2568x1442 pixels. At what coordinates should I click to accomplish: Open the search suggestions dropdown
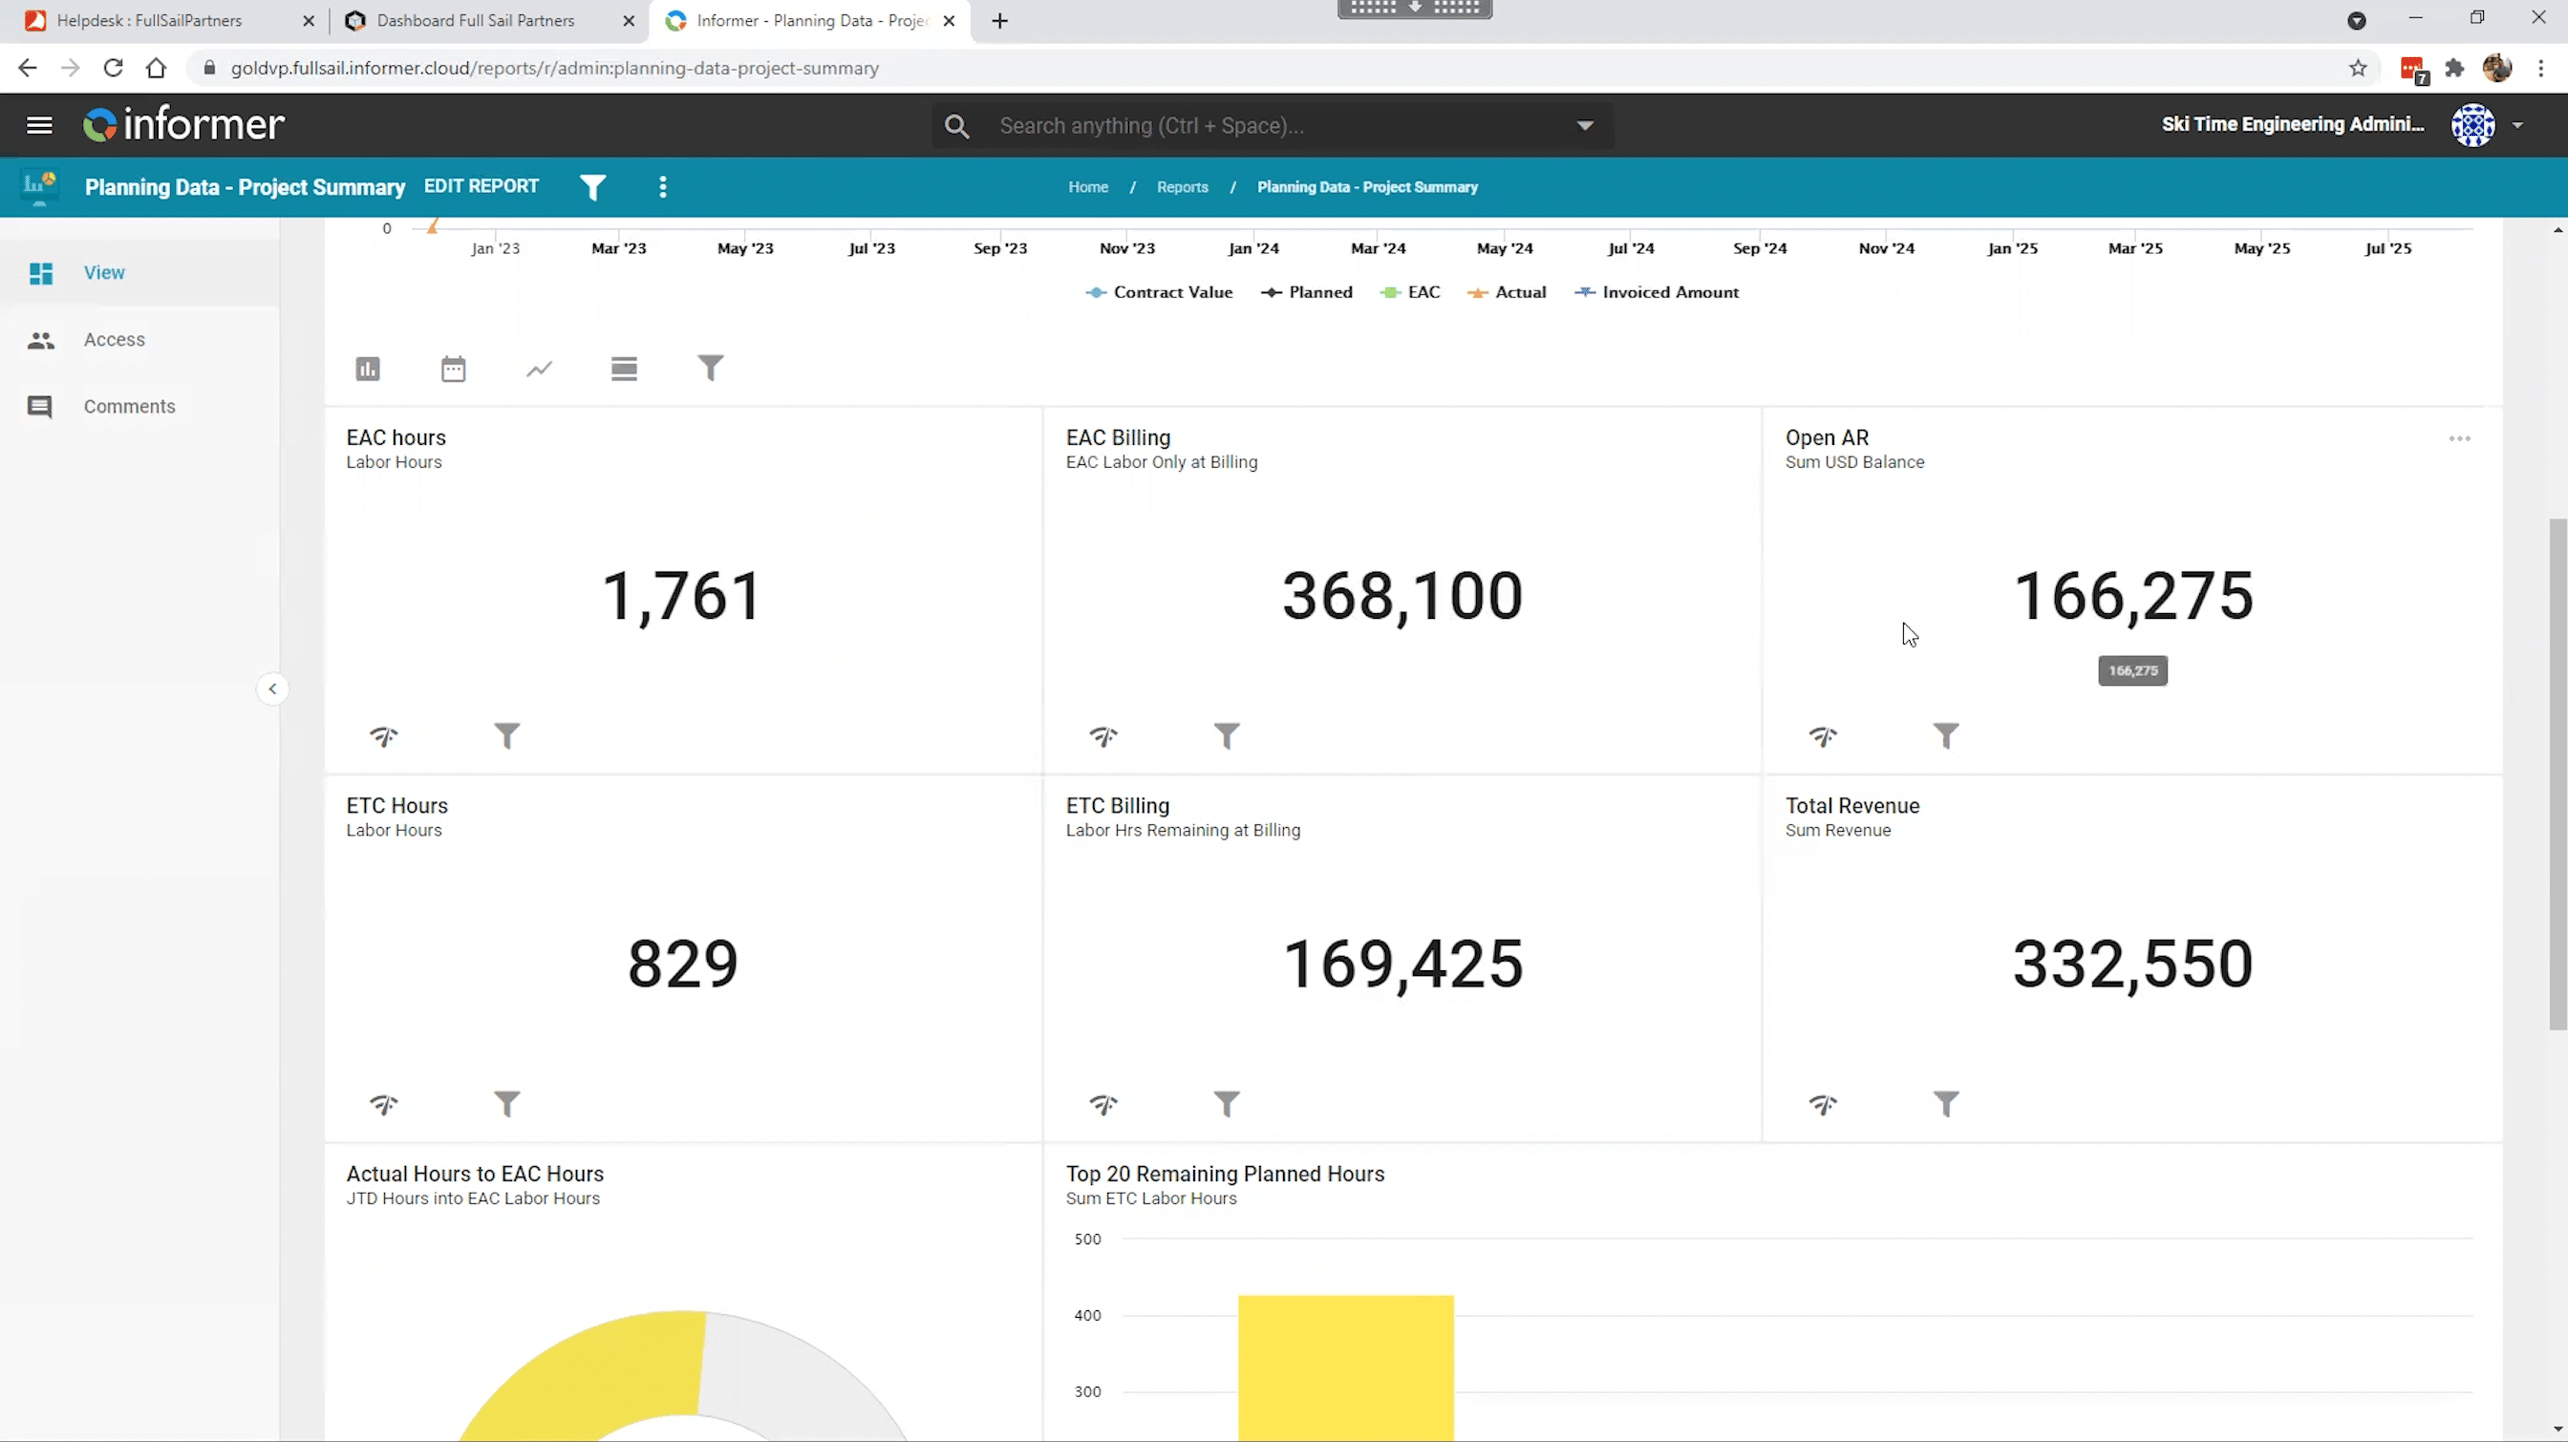click(1585, 125)
